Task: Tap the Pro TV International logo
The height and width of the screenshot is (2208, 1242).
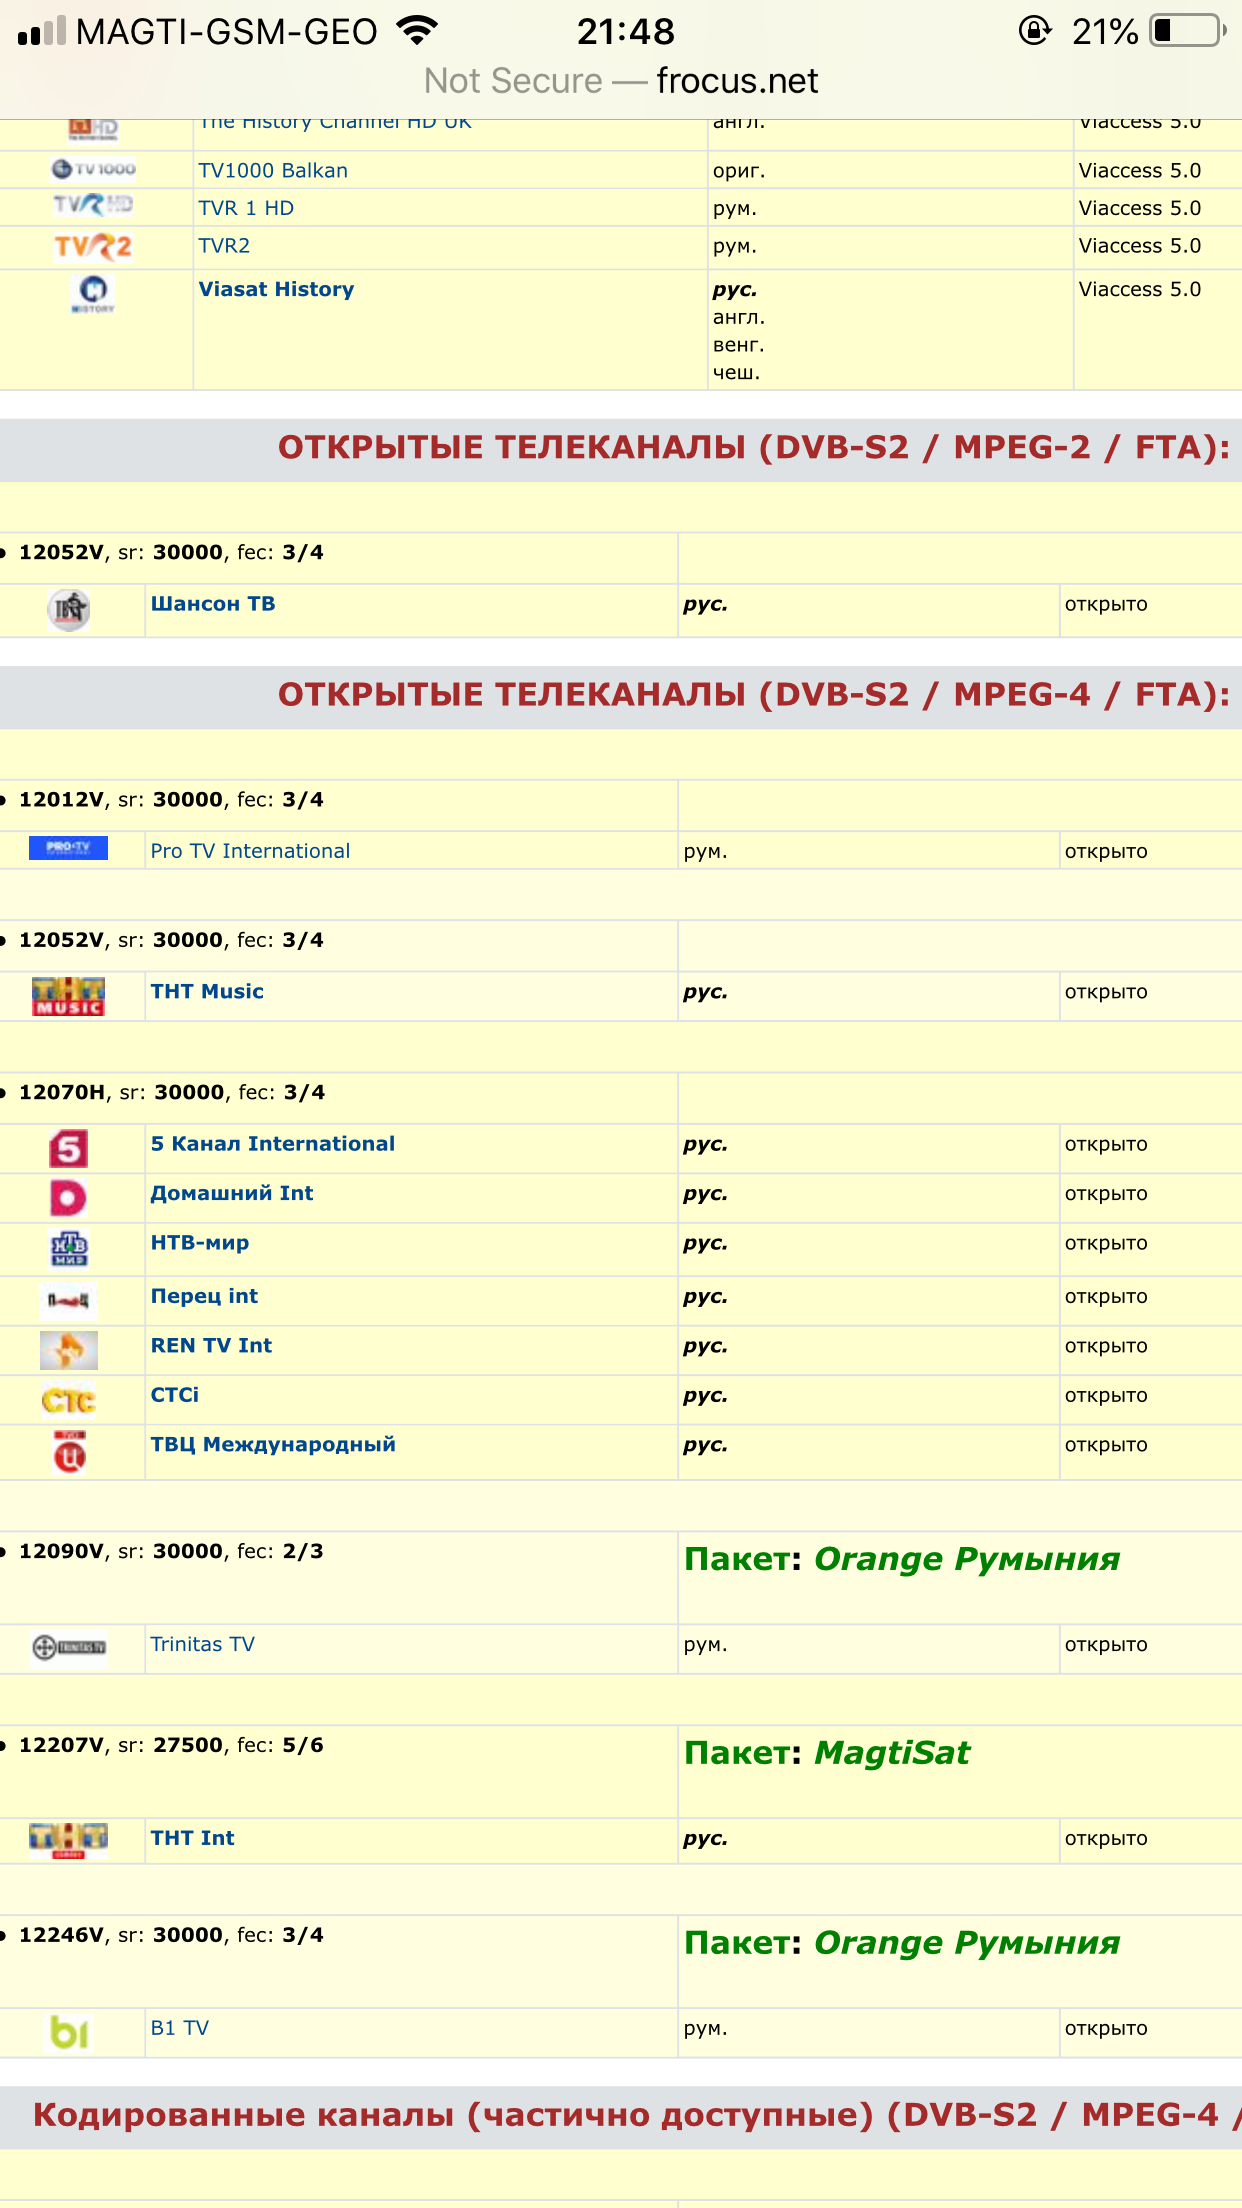Action: click(69, 848)
